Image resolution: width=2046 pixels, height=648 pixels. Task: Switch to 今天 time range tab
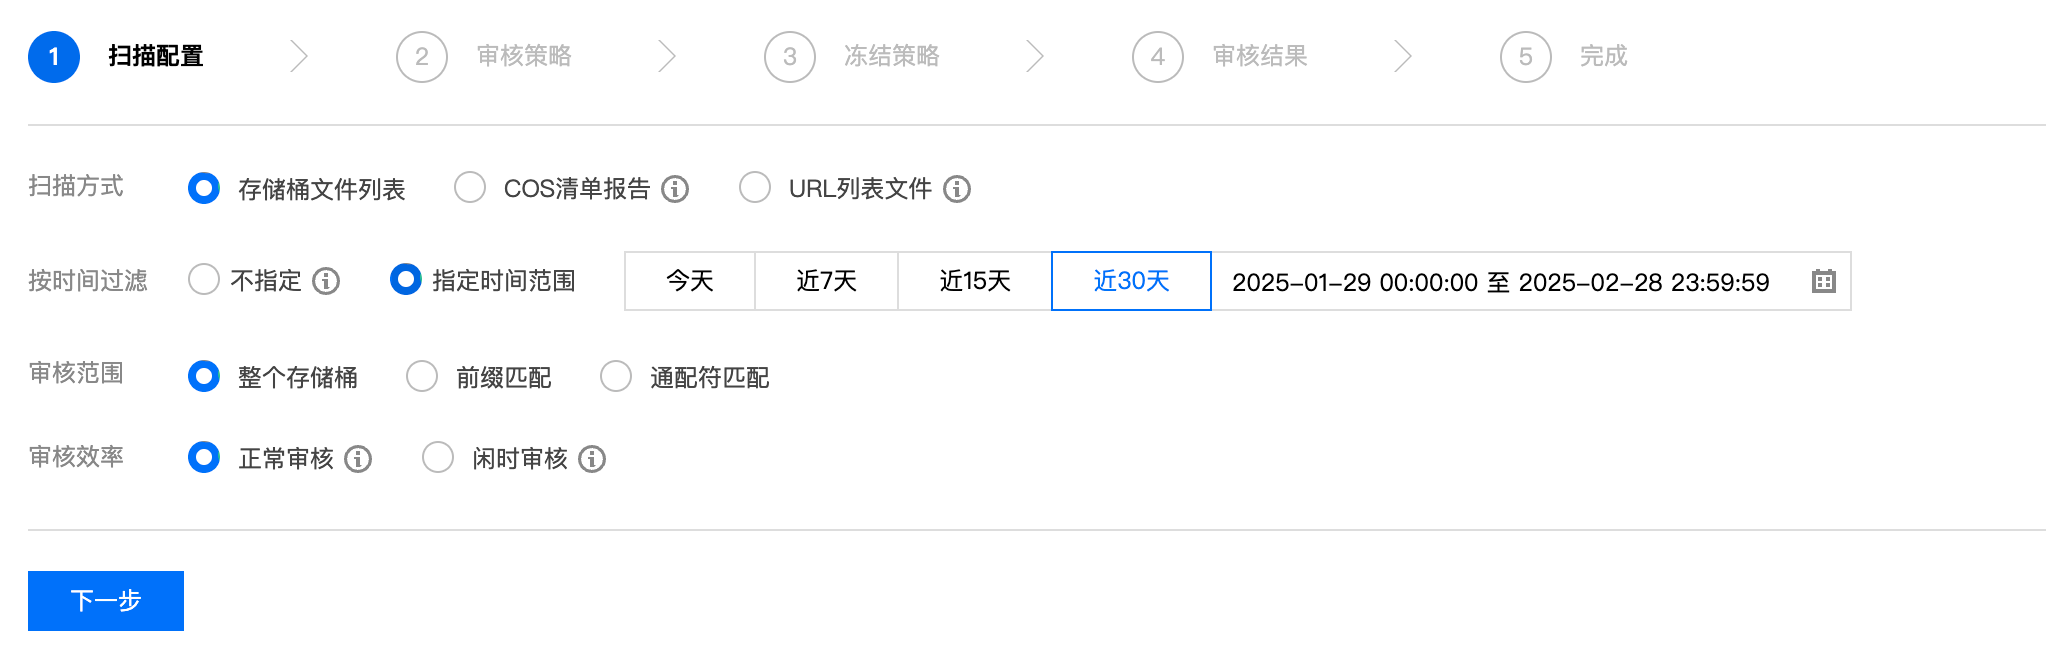(x=690, y=281)
